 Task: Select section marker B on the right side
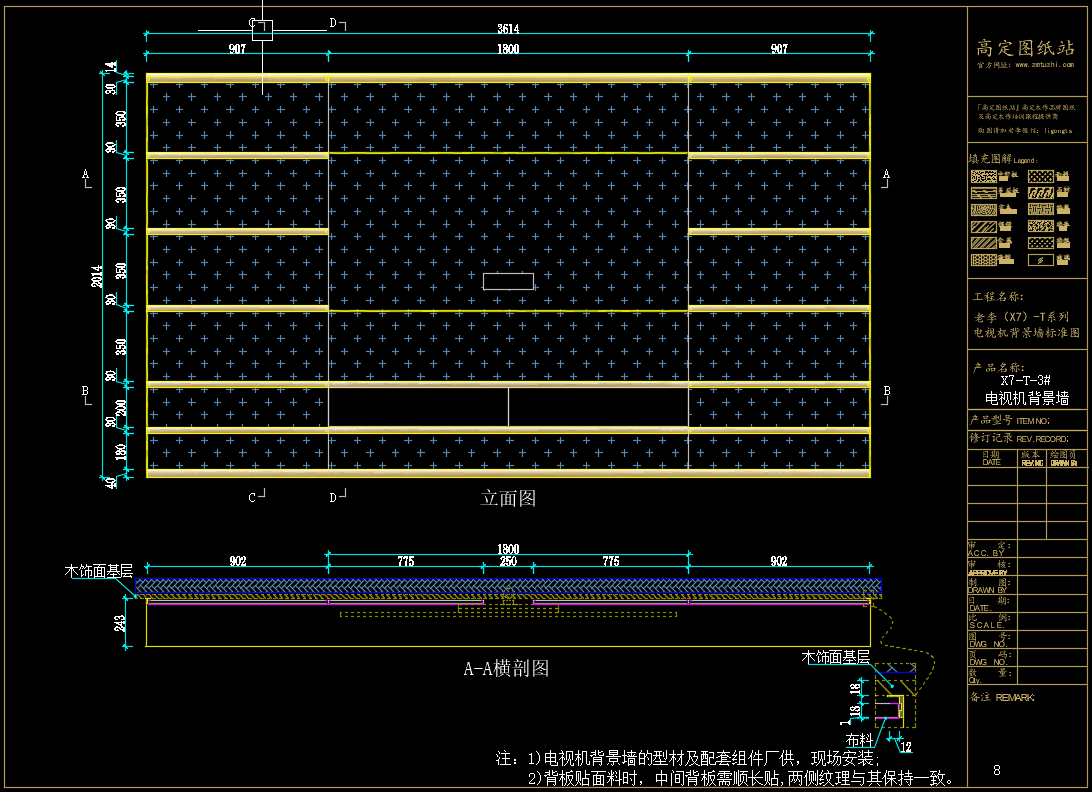click(x=886, y=390)
